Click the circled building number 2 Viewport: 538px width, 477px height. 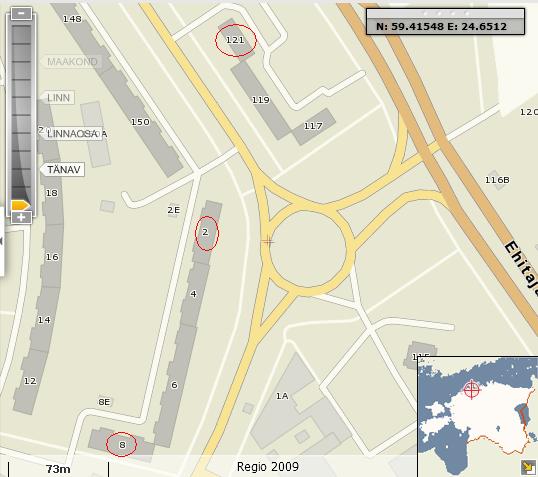(207, 233)
